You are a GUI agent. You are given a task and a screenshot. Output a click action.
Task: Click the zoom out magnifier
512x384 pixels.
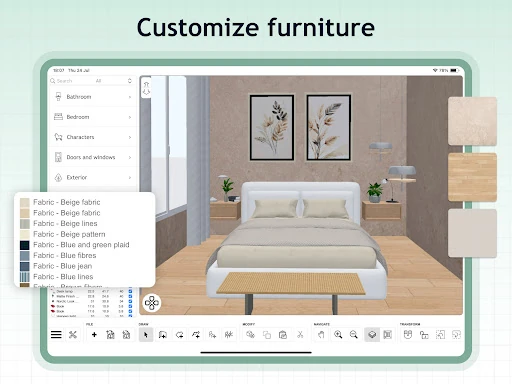pyautogui.click(x=354, y=335)
